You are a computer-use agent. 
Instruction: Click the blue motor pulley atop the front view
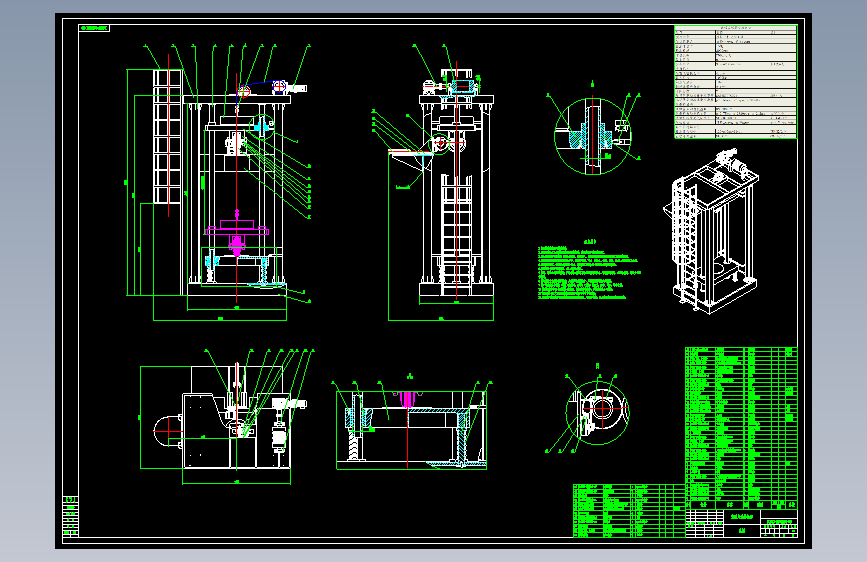click(278, 86)
